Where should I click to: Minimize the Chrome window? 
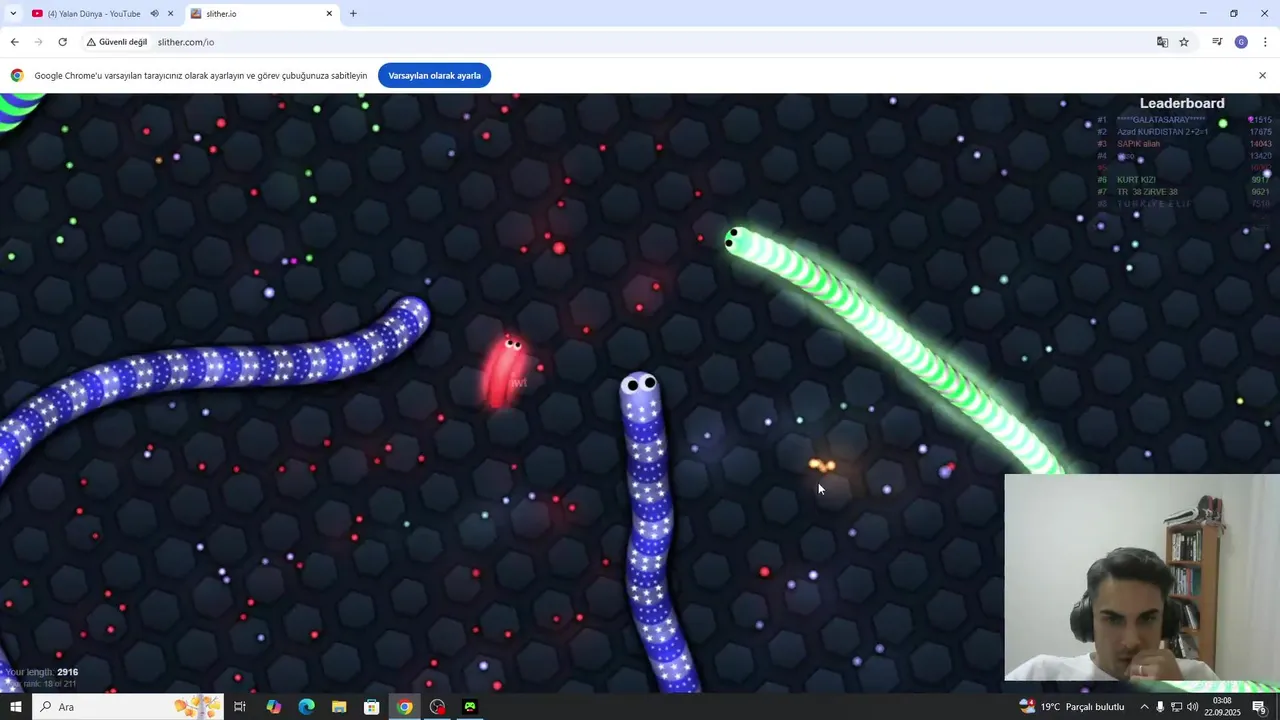[1203, 13]
